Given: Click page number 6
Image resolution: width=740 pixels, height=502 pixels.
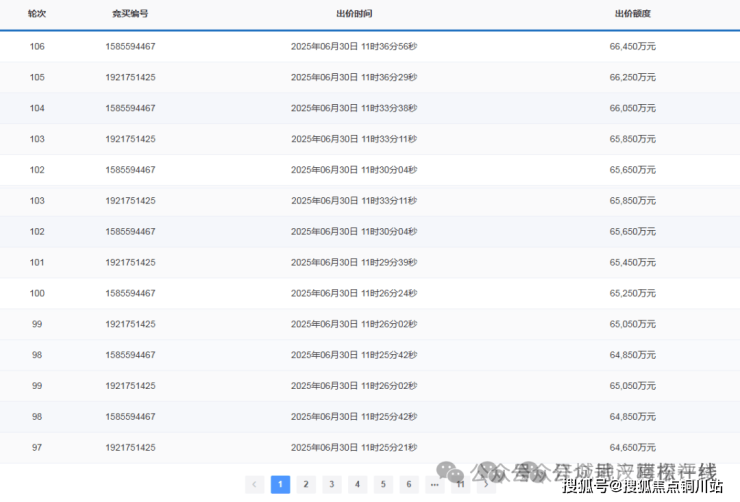Looking at the screenshot, I should click(408, 484).
